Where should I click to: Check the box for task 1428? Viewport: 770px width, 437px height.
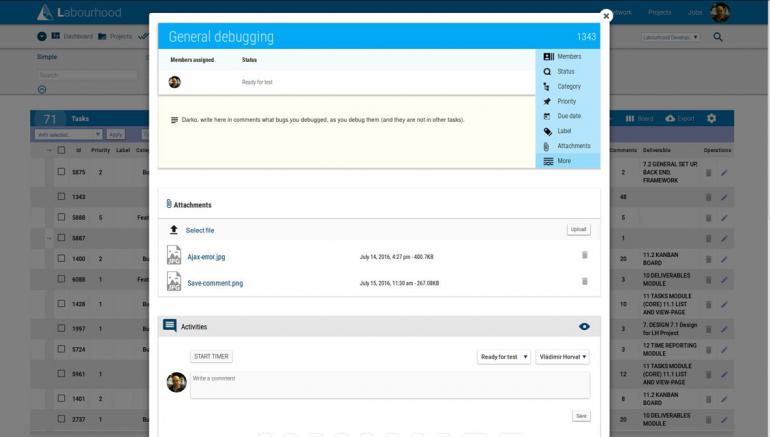click(x=61, y=303)
